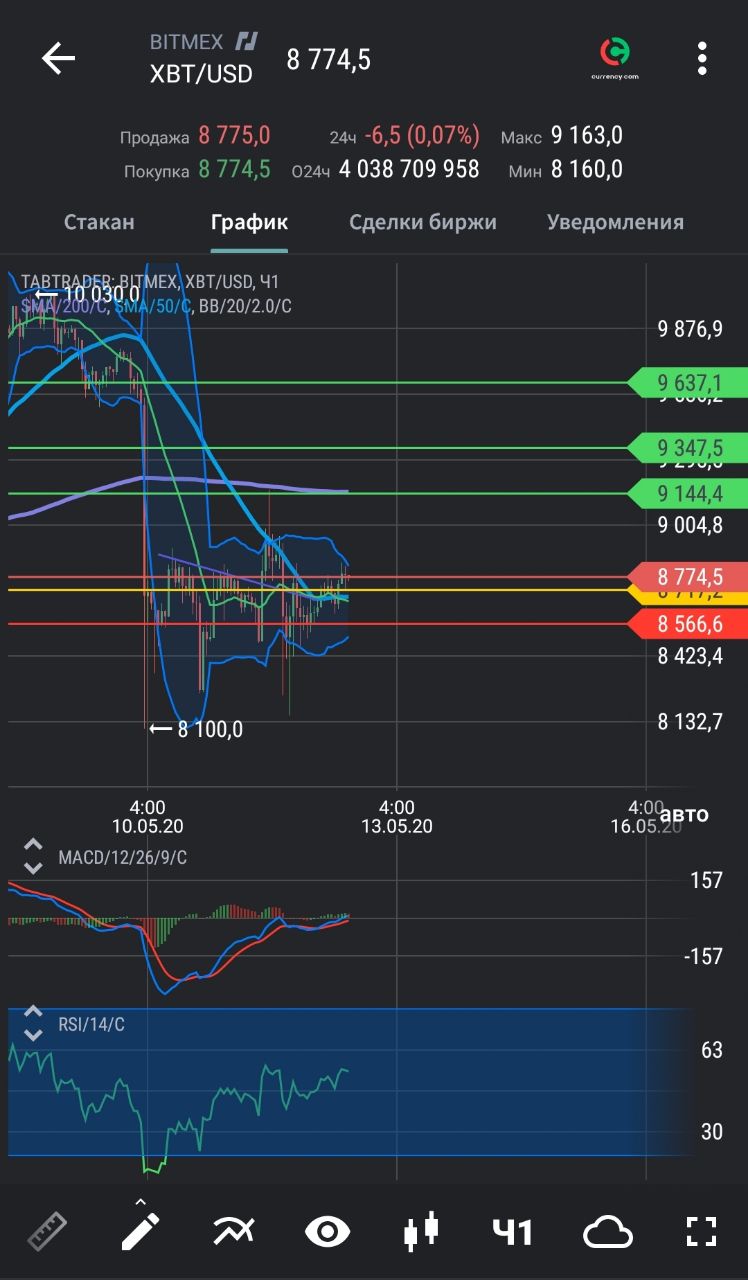This screenshot has width=748, height=1280.
Task: Switch to the Сделки биржи tab
Action: pyautogui.click(x=423, y=222)
